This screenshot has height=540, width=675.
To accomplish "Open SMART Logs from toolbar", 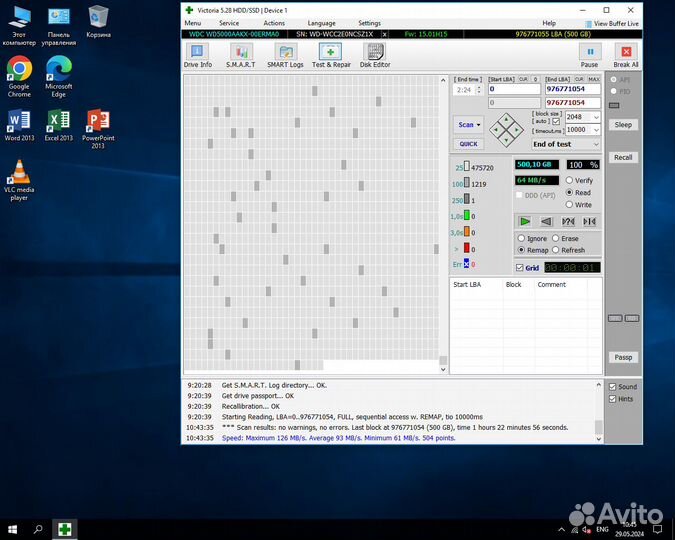I will pos(285,55).
